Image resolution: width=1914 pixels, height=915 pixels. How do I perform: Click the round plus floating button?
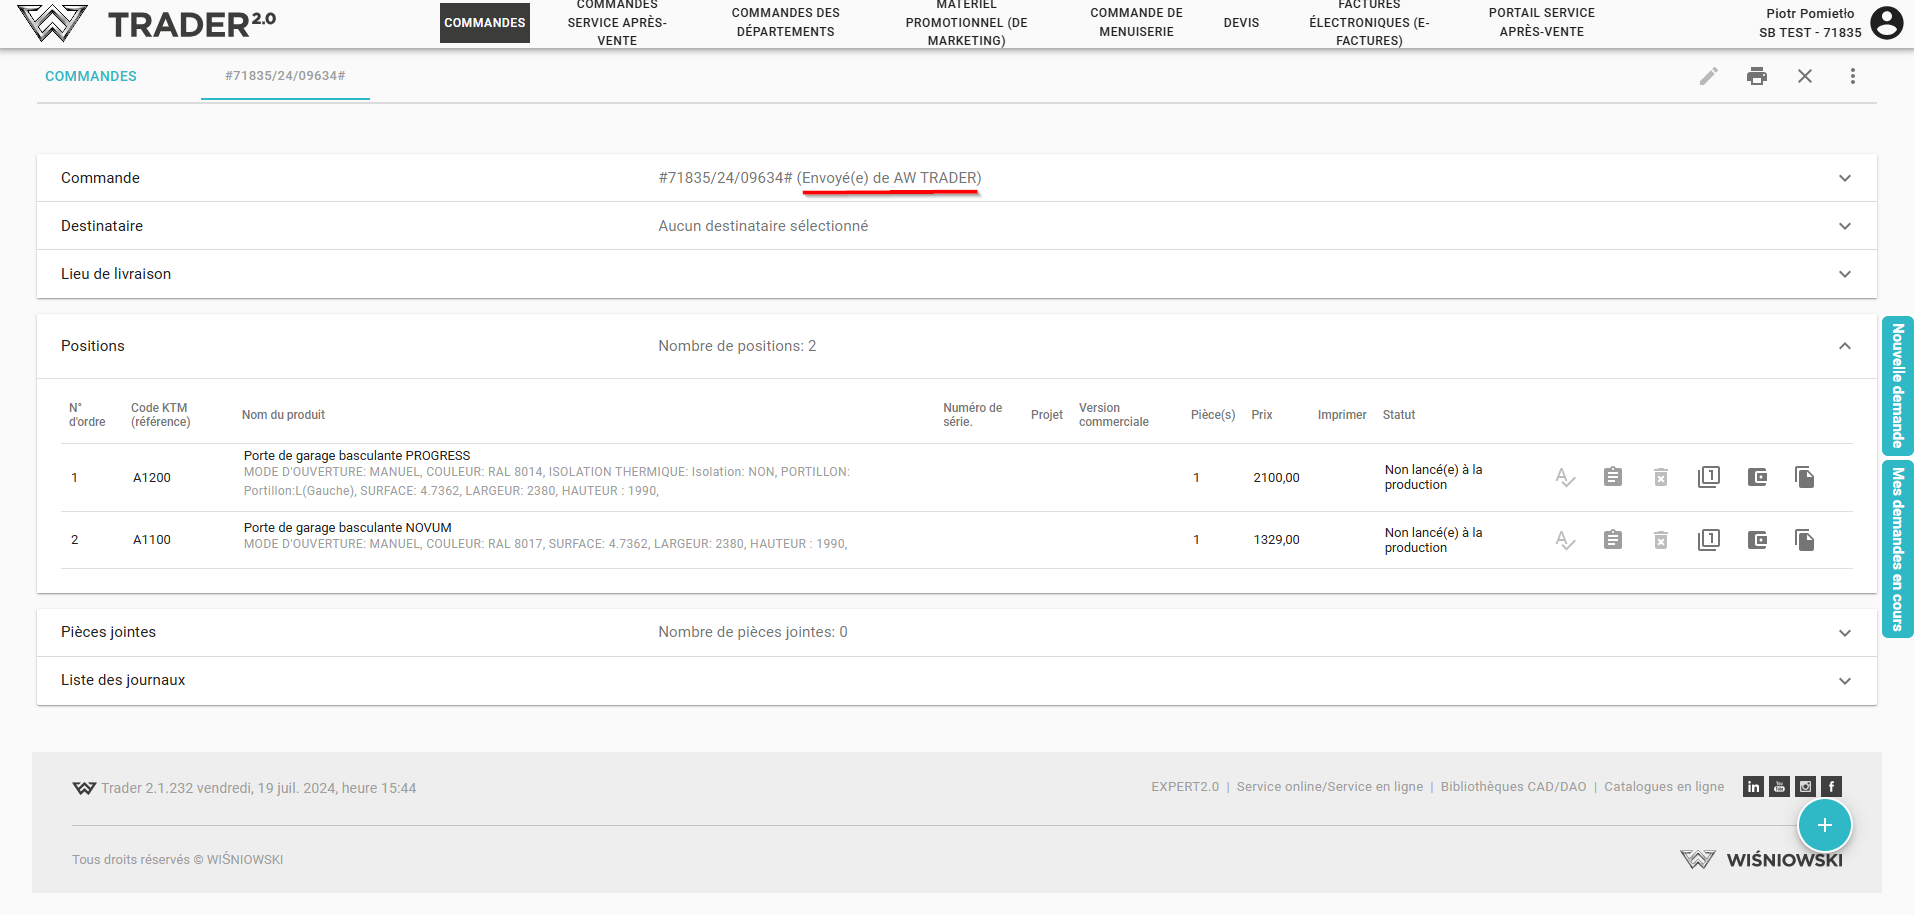(x=1824, y=825)
